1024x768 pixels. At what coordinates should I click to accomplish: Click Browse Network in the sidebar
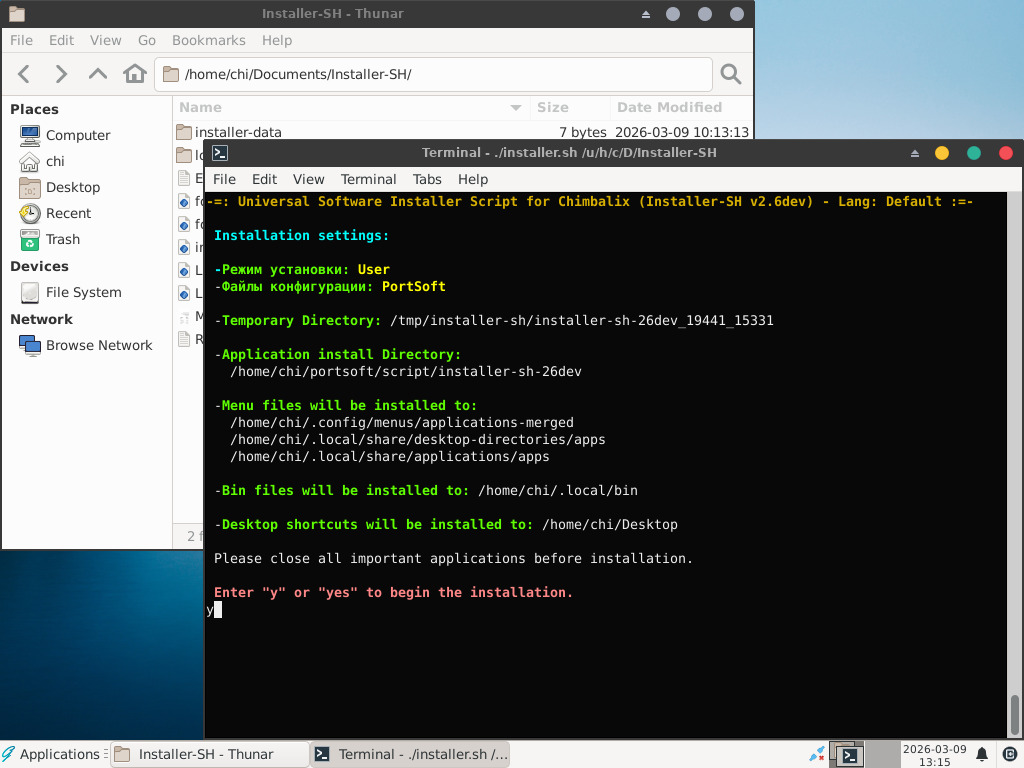pyautogui.click(x=98, y=345)
